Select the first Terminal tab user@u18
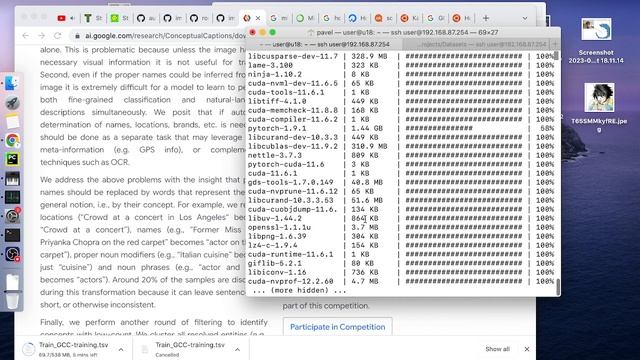This screenshot has height=360, width=640. pos(324,44)
